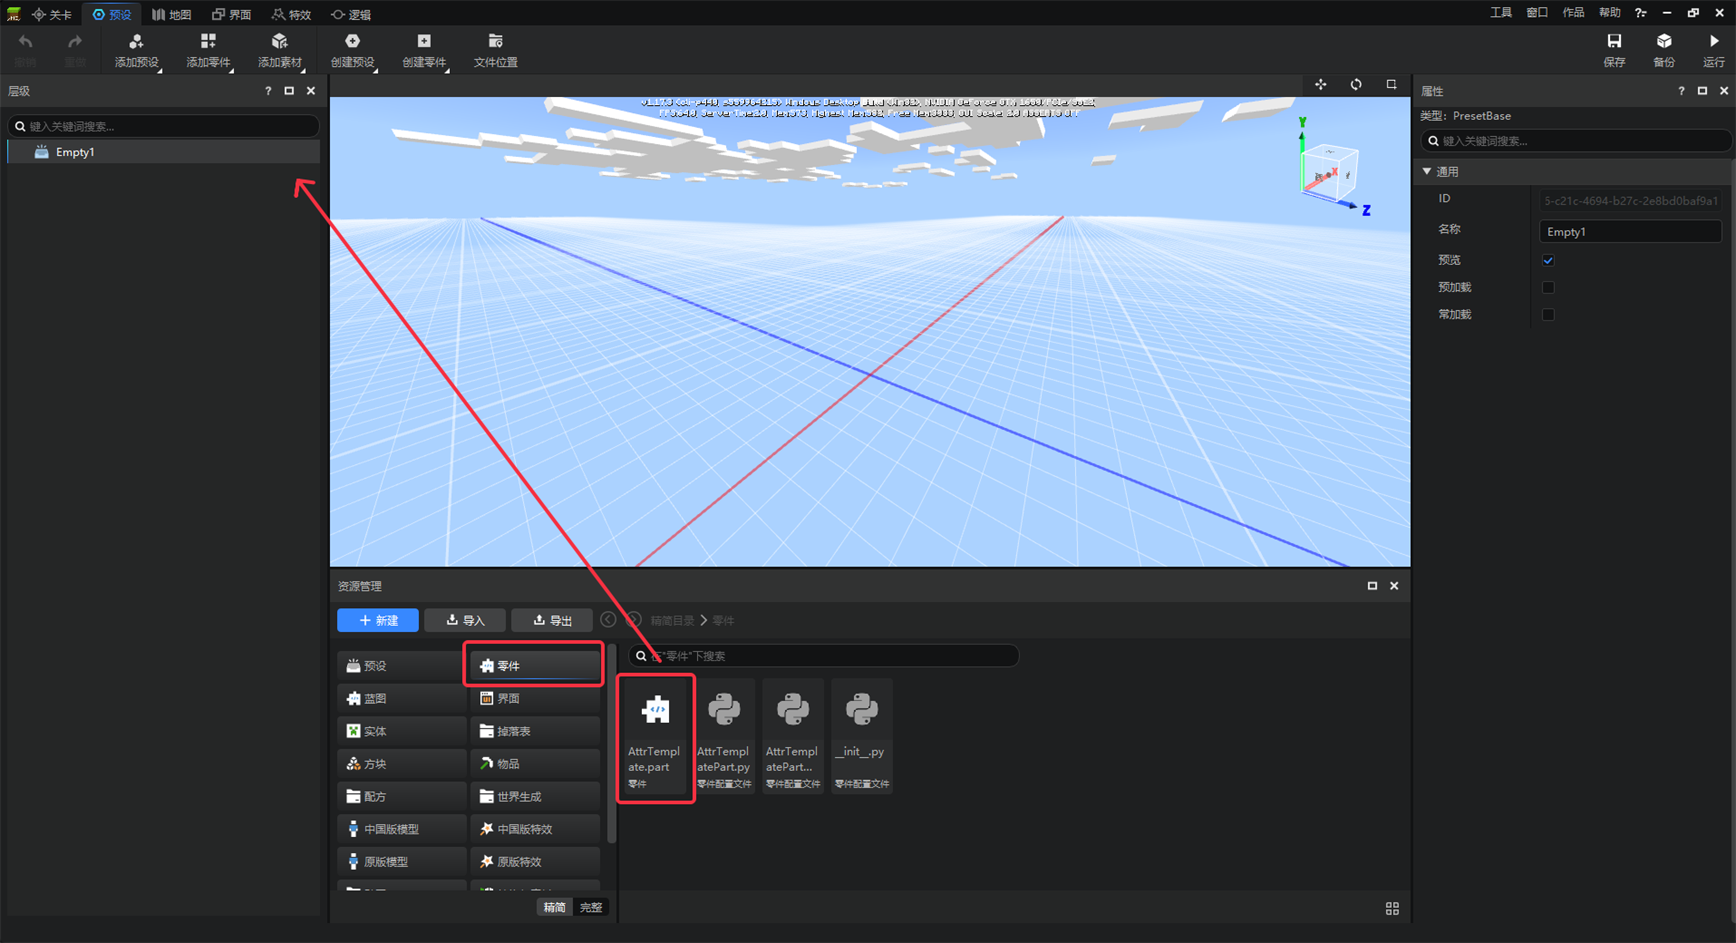1736x943 pixels.
Task: Click the 运行 run icon
Action: pos(1714,41)
